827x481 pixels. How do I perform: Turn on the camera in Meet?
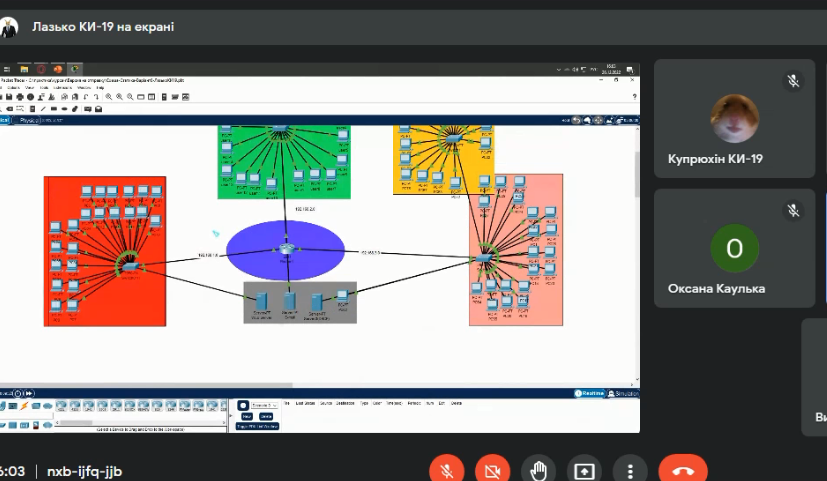tap(492, 469)
